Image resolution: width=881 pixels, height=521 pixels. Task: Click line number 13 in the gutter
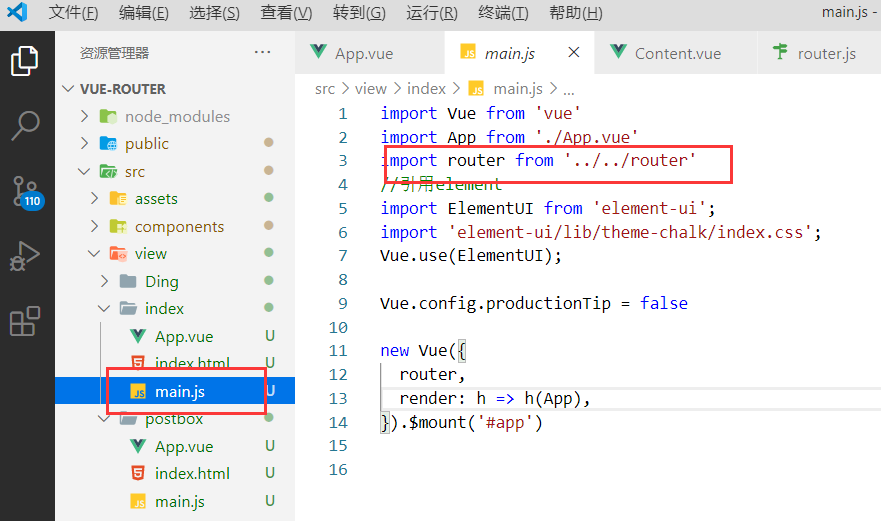click(338, 398)
